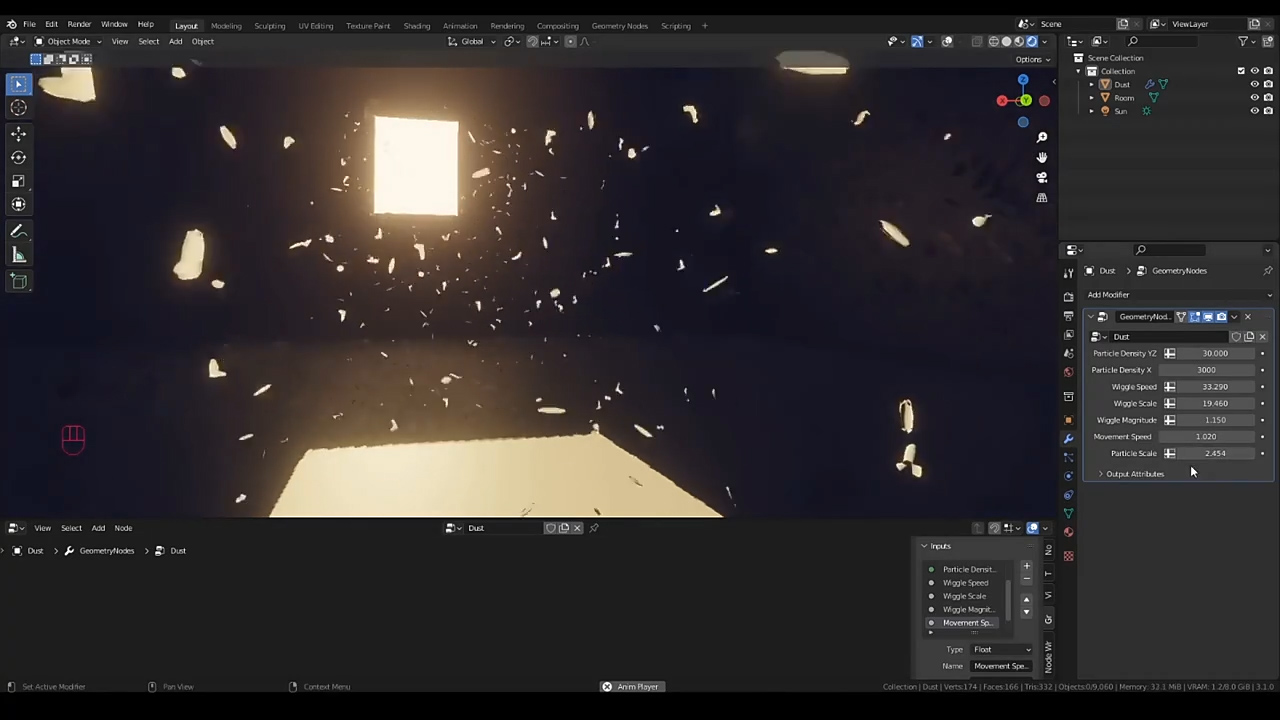The width and height of the screenshot is (1280, 720).
Task: Open the Window menu
Action: 114,24
